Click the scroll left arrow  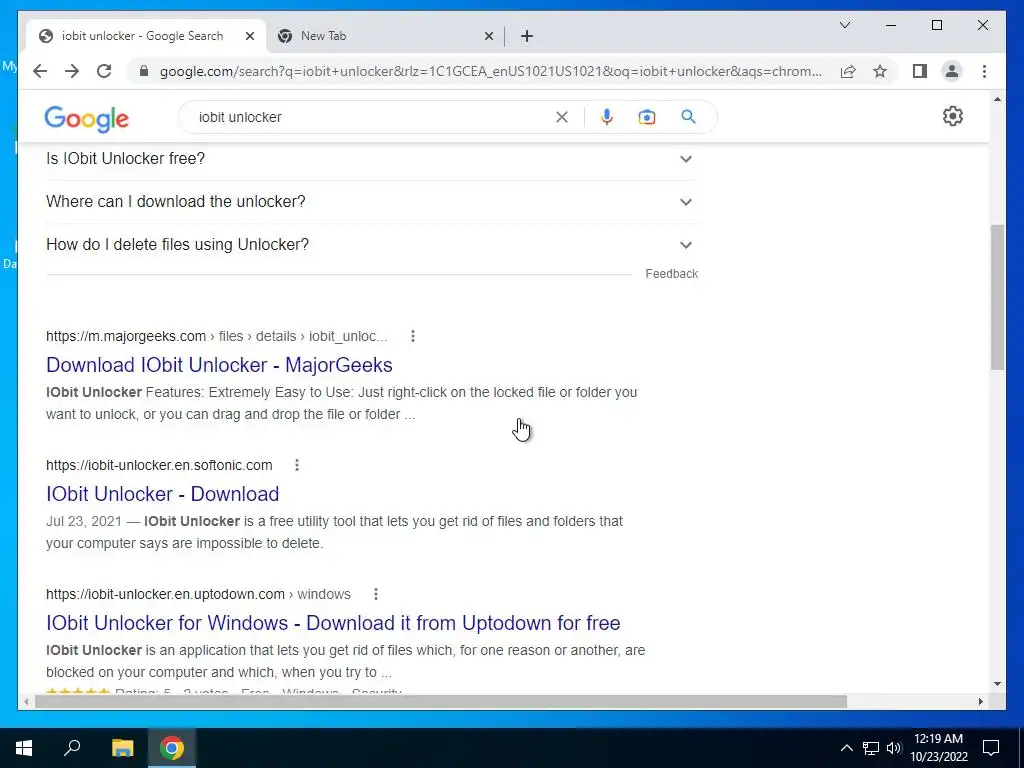point(26,702)
